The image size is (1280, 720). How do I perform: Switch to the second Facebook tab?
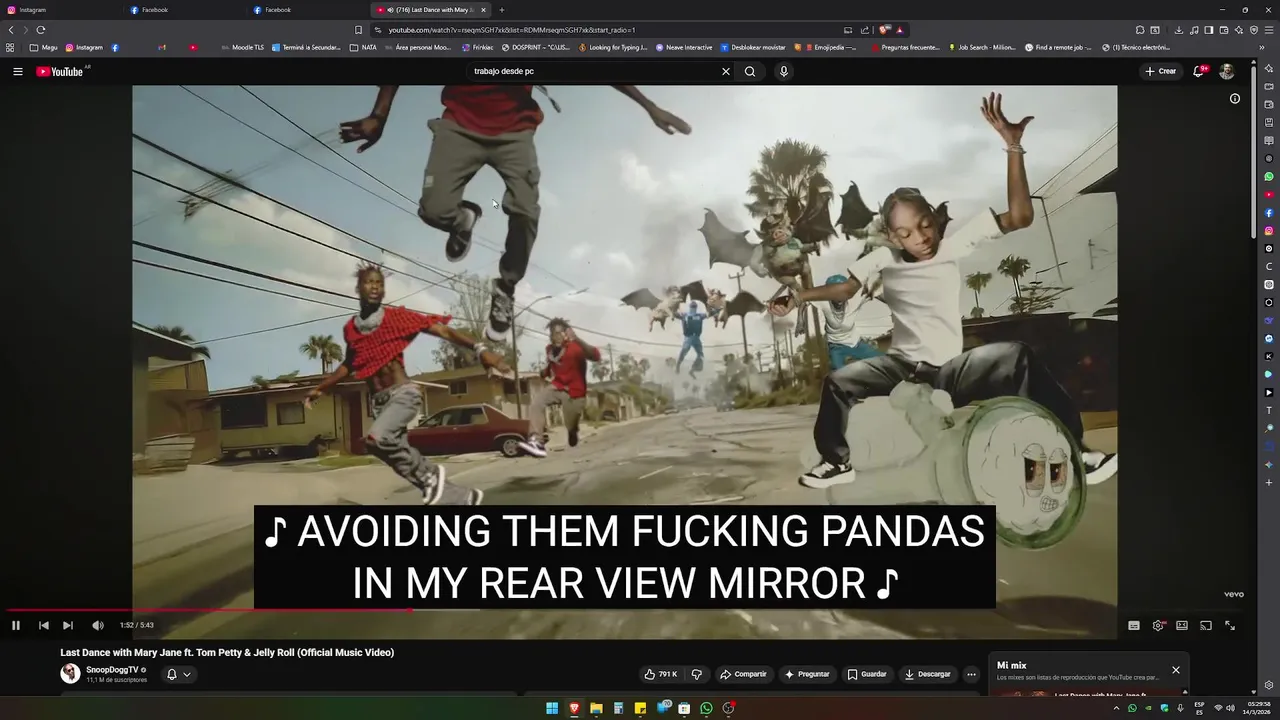pos(308,10)
